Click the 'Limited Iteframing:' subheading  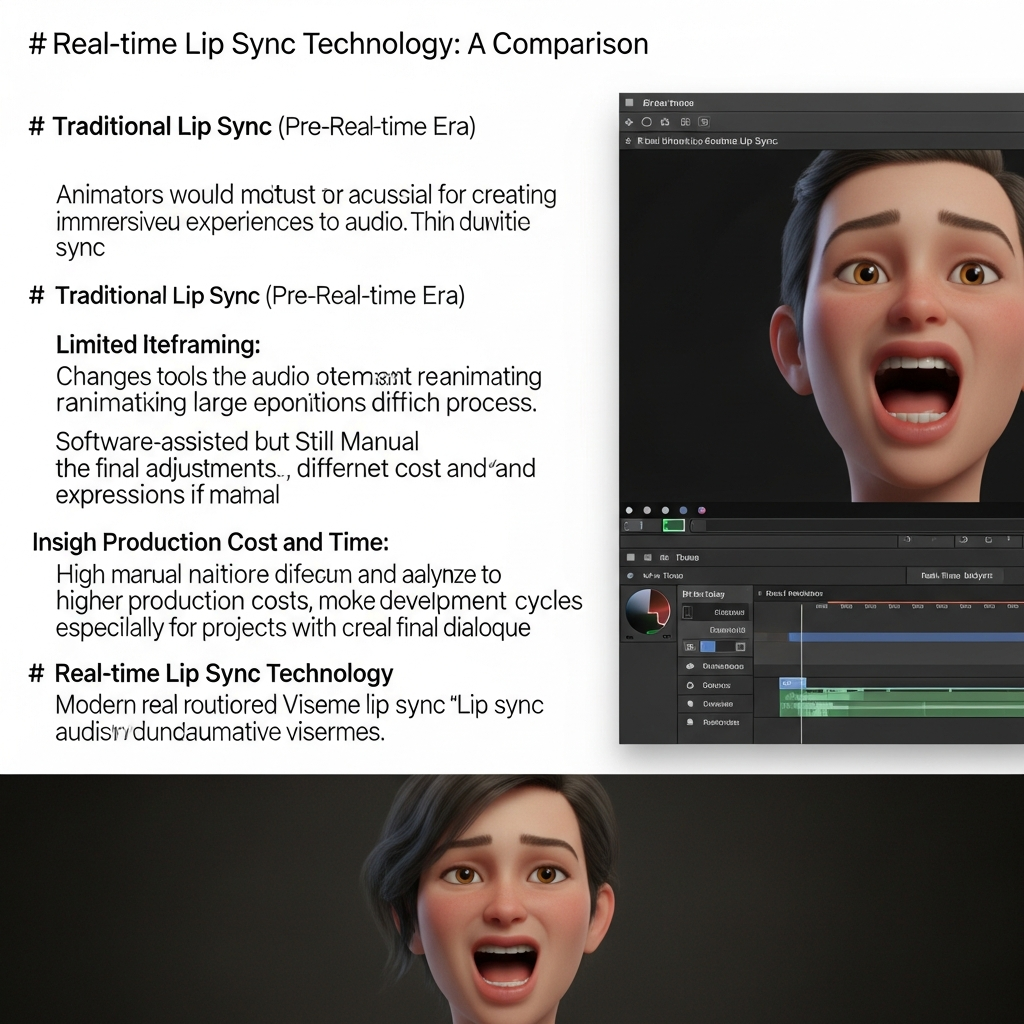[x=158, y=345]
